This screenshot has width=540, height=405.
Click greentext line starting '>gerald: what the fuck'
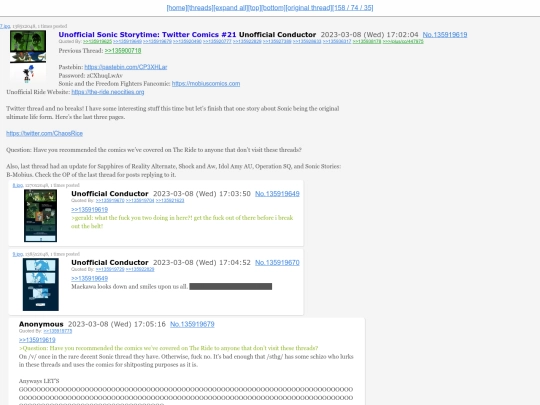coord(182,222)
